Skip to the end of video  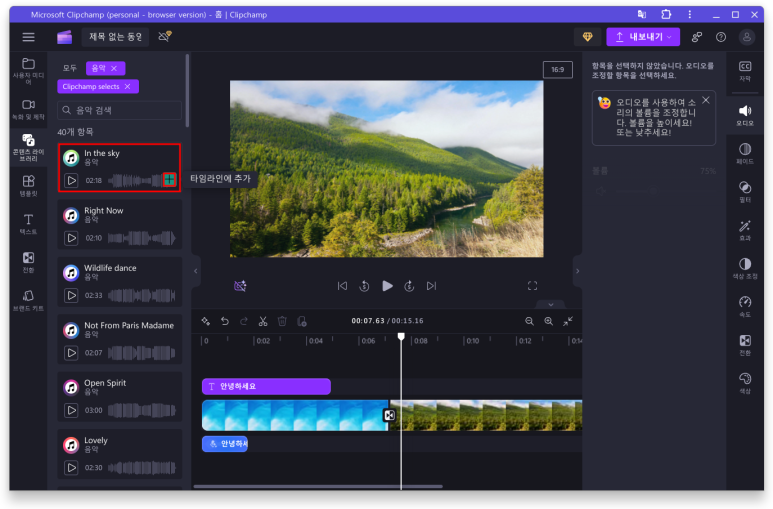pos(431,286)
